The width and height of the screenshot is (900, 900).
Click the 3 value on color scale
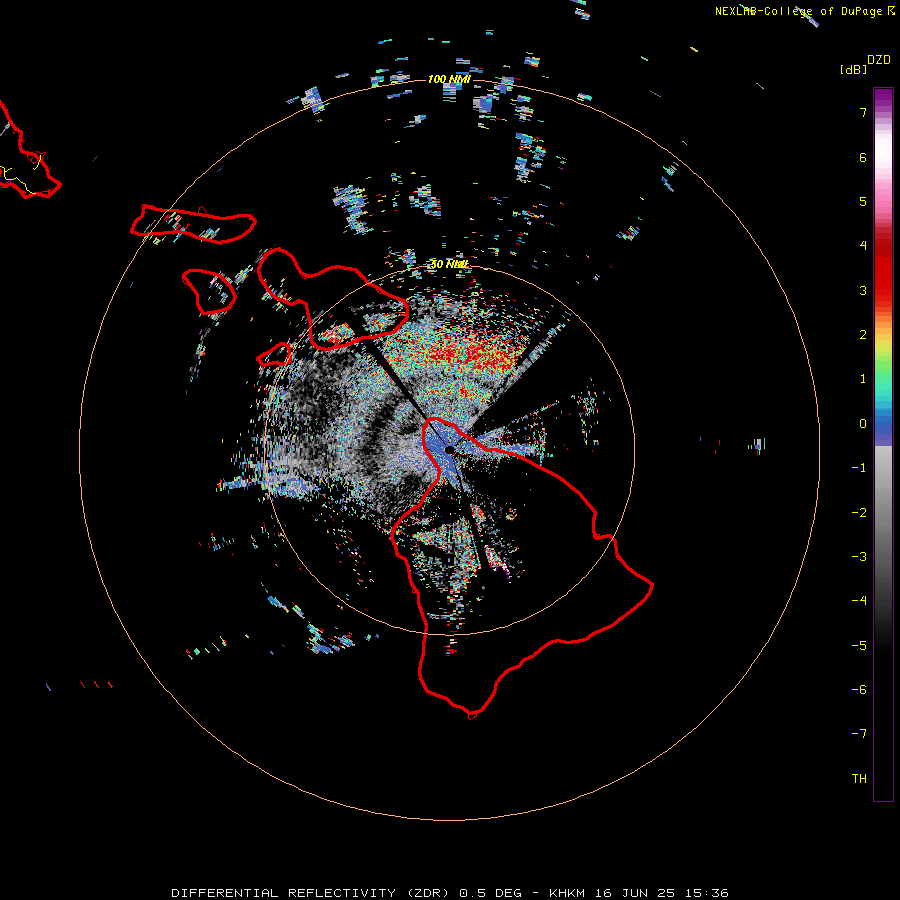[863, 290]
